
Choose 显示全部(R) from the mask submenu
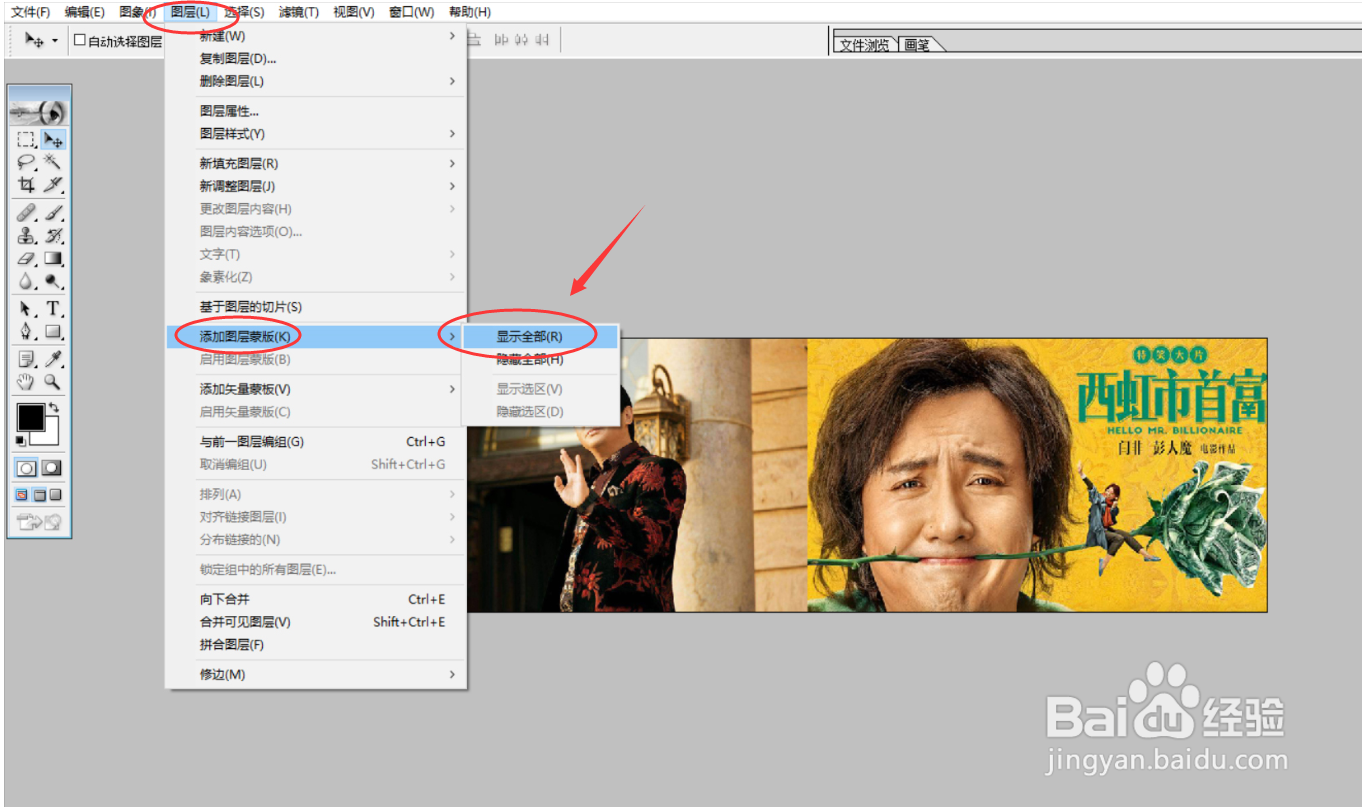(540, 337)
